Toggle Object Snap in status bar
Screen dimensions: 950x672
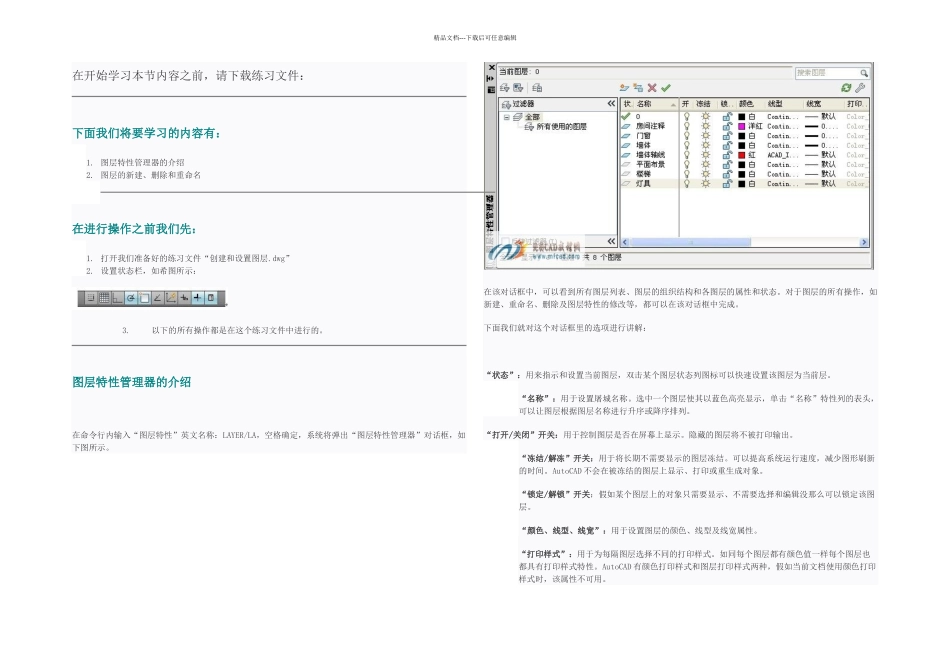click(144, 298)
